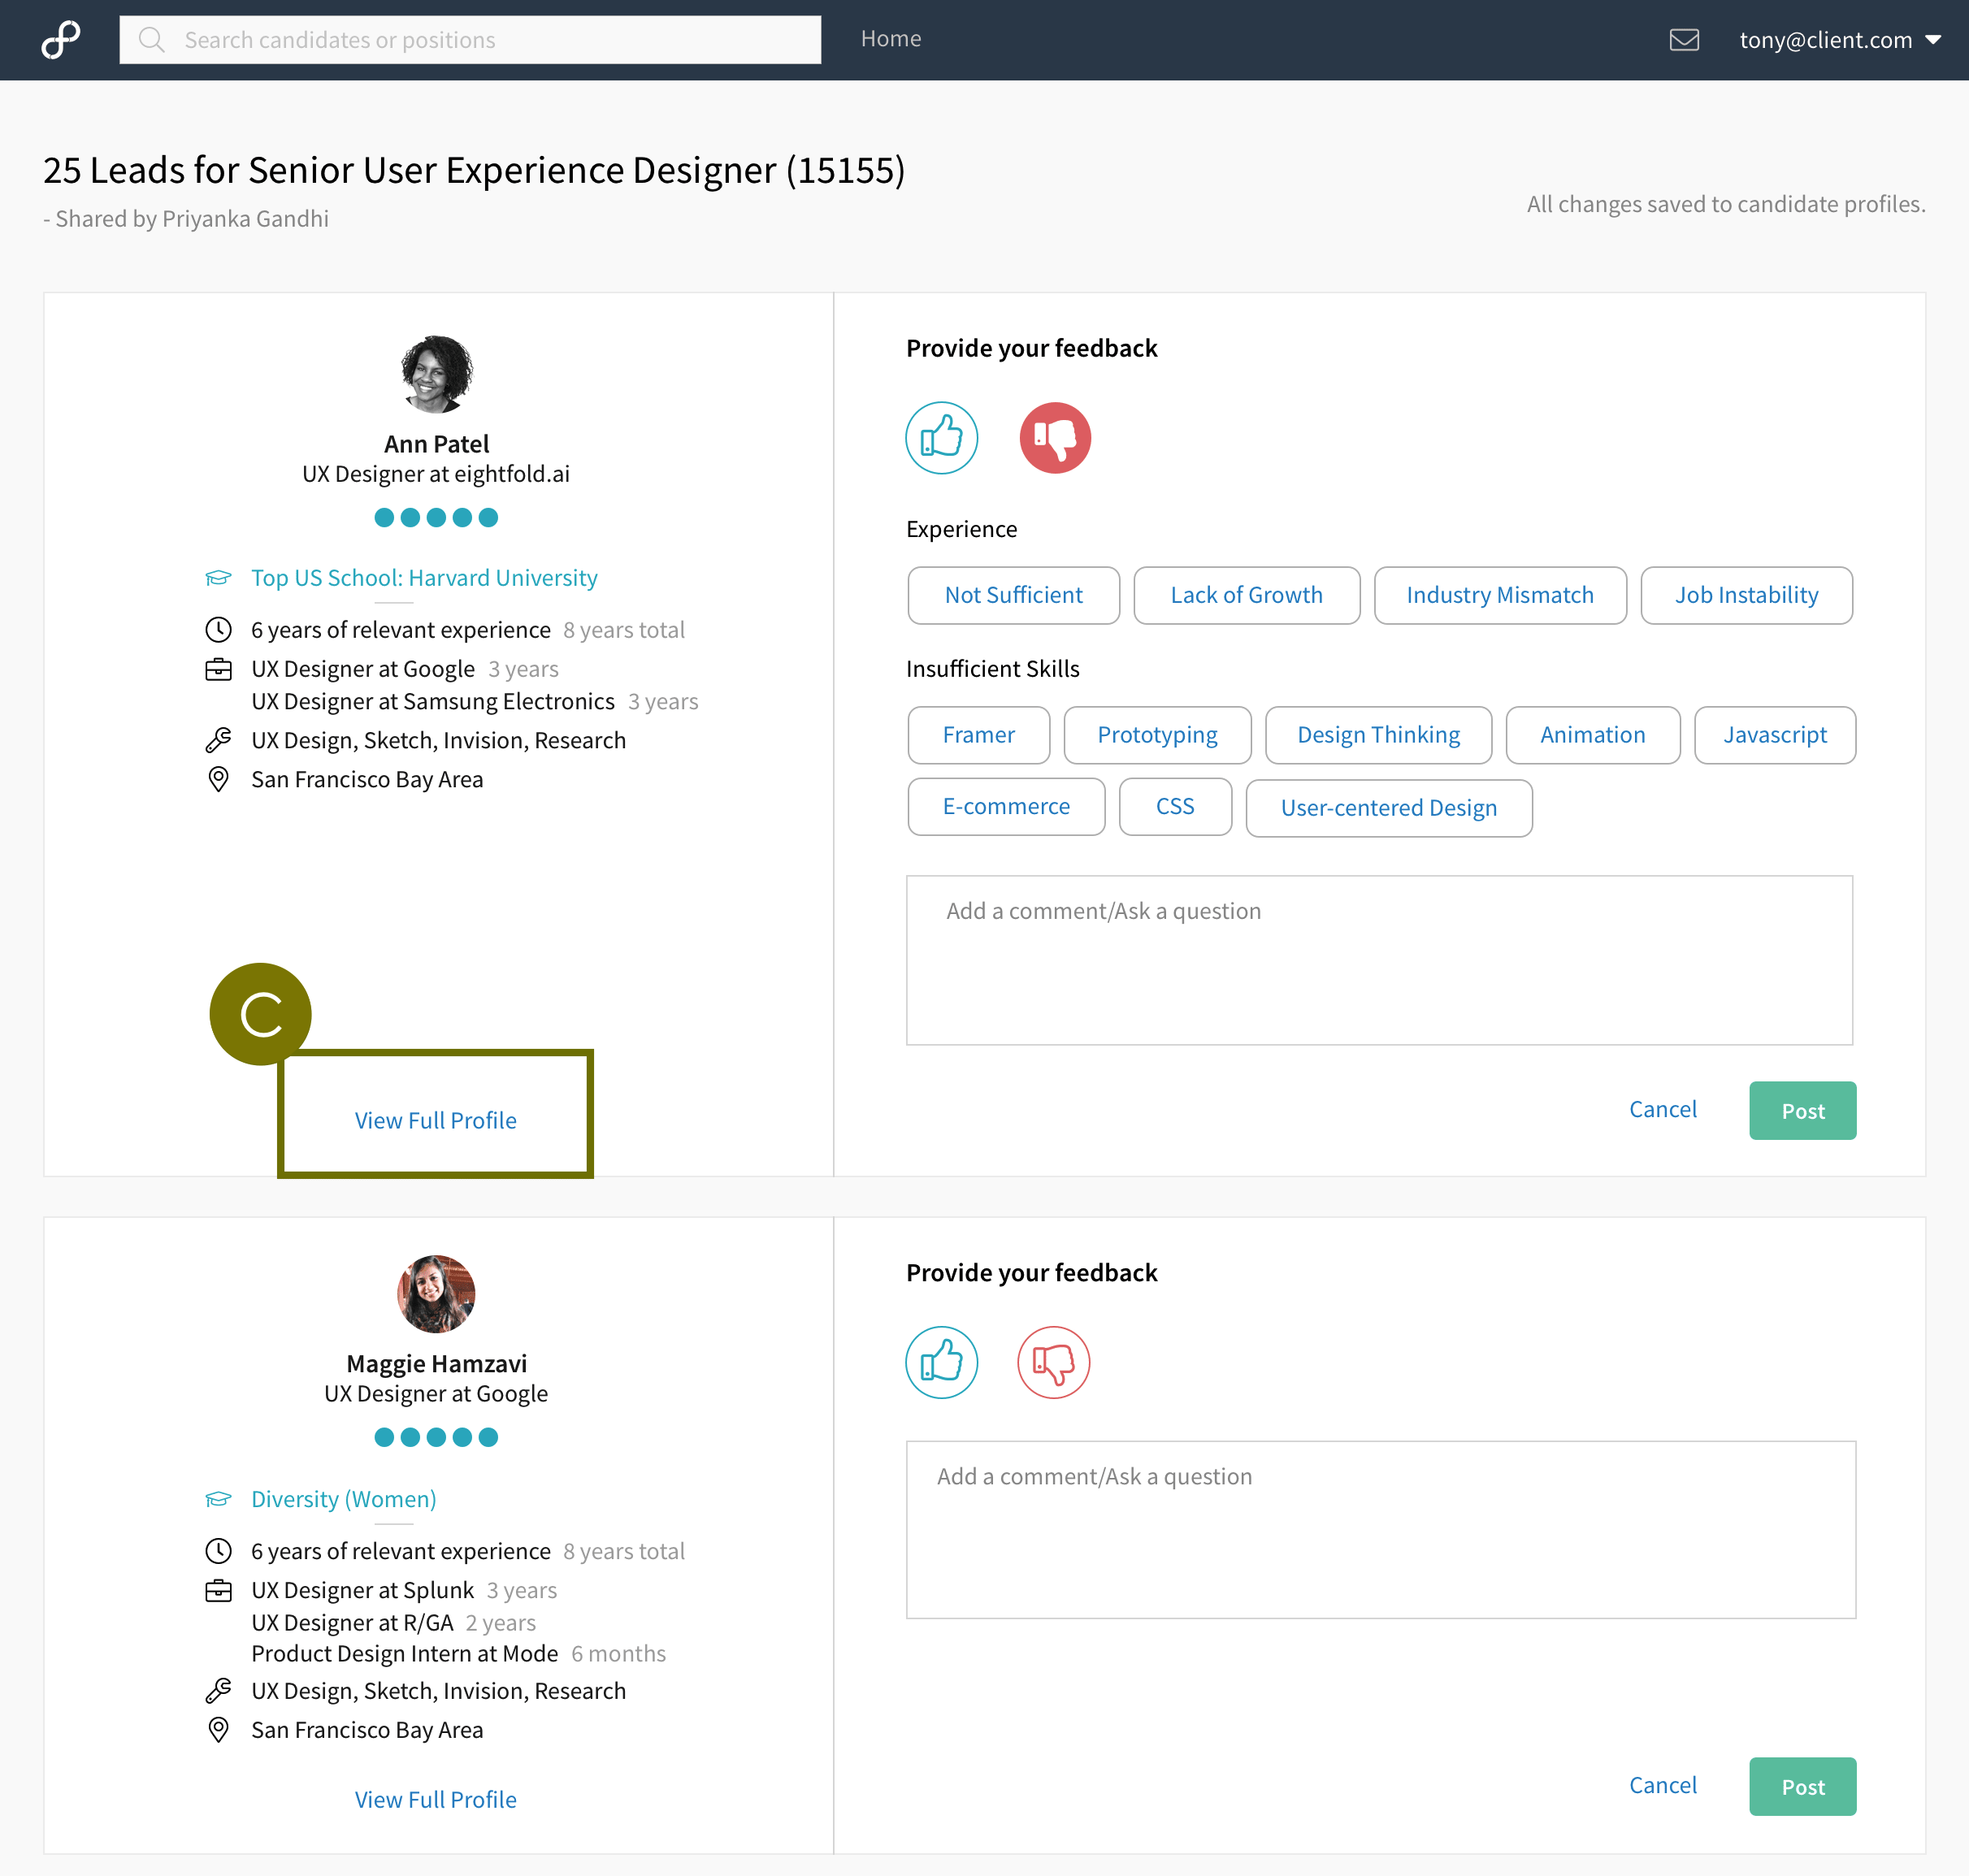Viewport: 1969px width, 1876px height.
Task: Open the mail envelope icon
Action: coord(1684,40)
